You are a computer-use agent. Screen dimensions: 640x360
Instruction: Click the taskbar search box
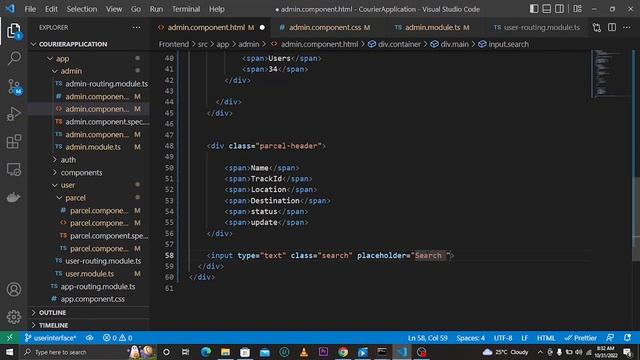[87, 352]
